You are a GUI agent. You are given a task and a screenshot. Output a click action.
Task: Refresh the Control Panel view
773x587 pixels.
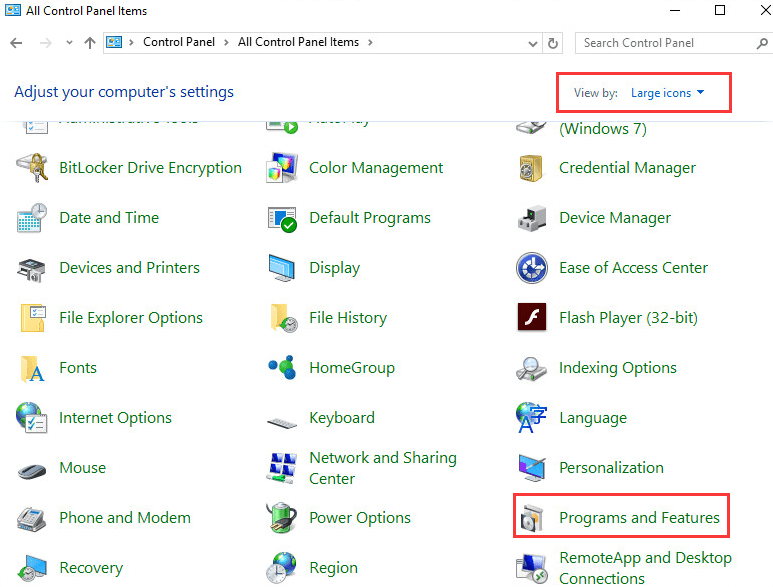point(554,43)
